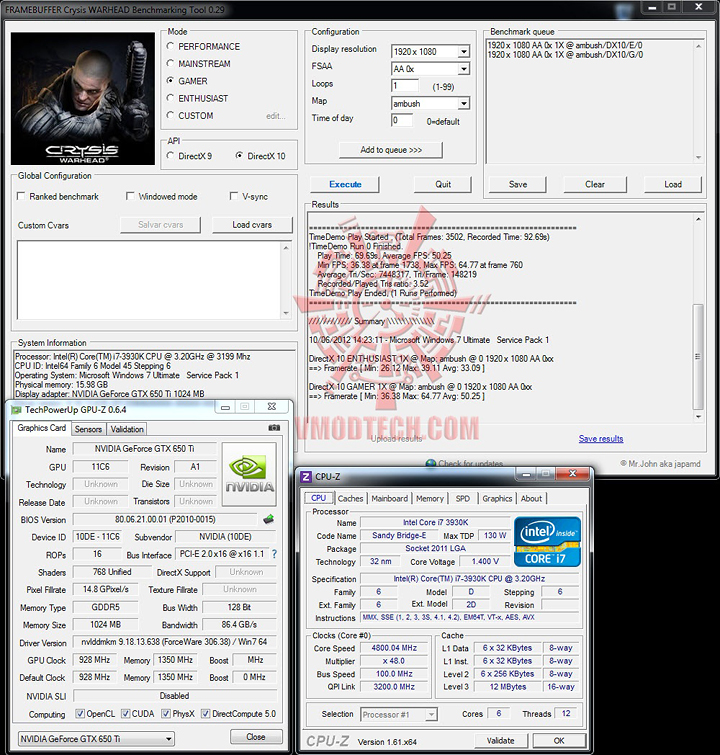720x755 pixels.
Task: Open the Graphics tab in CPU-Z
Action: click(497, 498)
